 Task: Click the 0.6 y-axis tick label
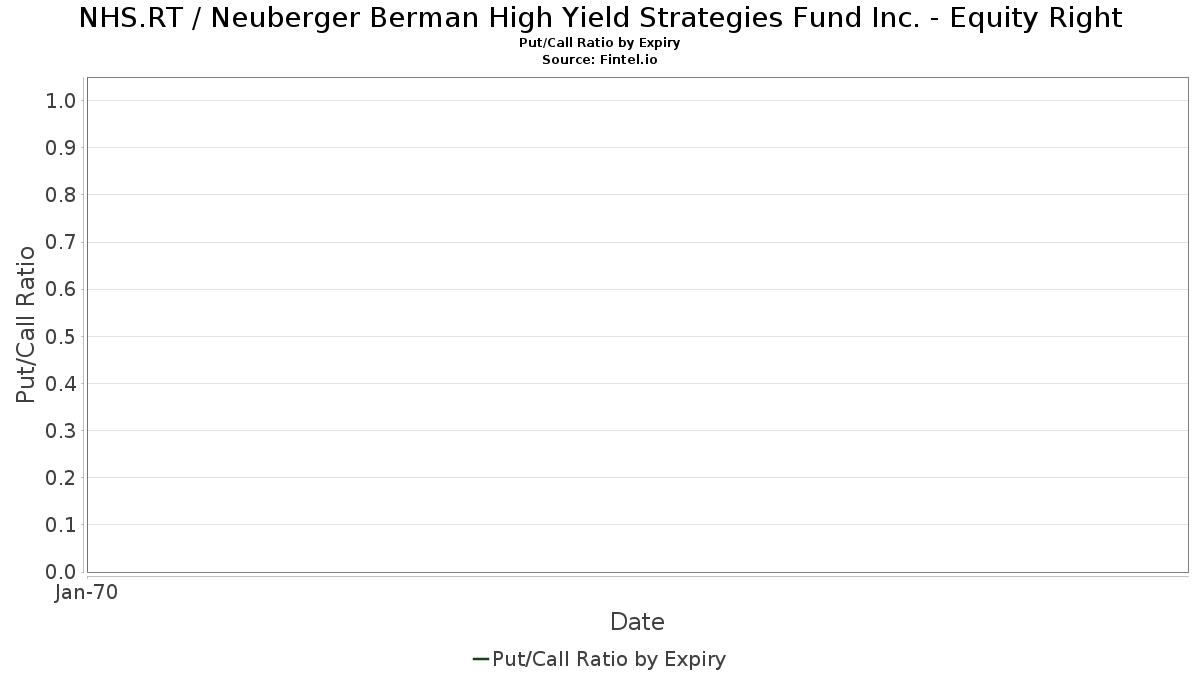click(61, 289)
